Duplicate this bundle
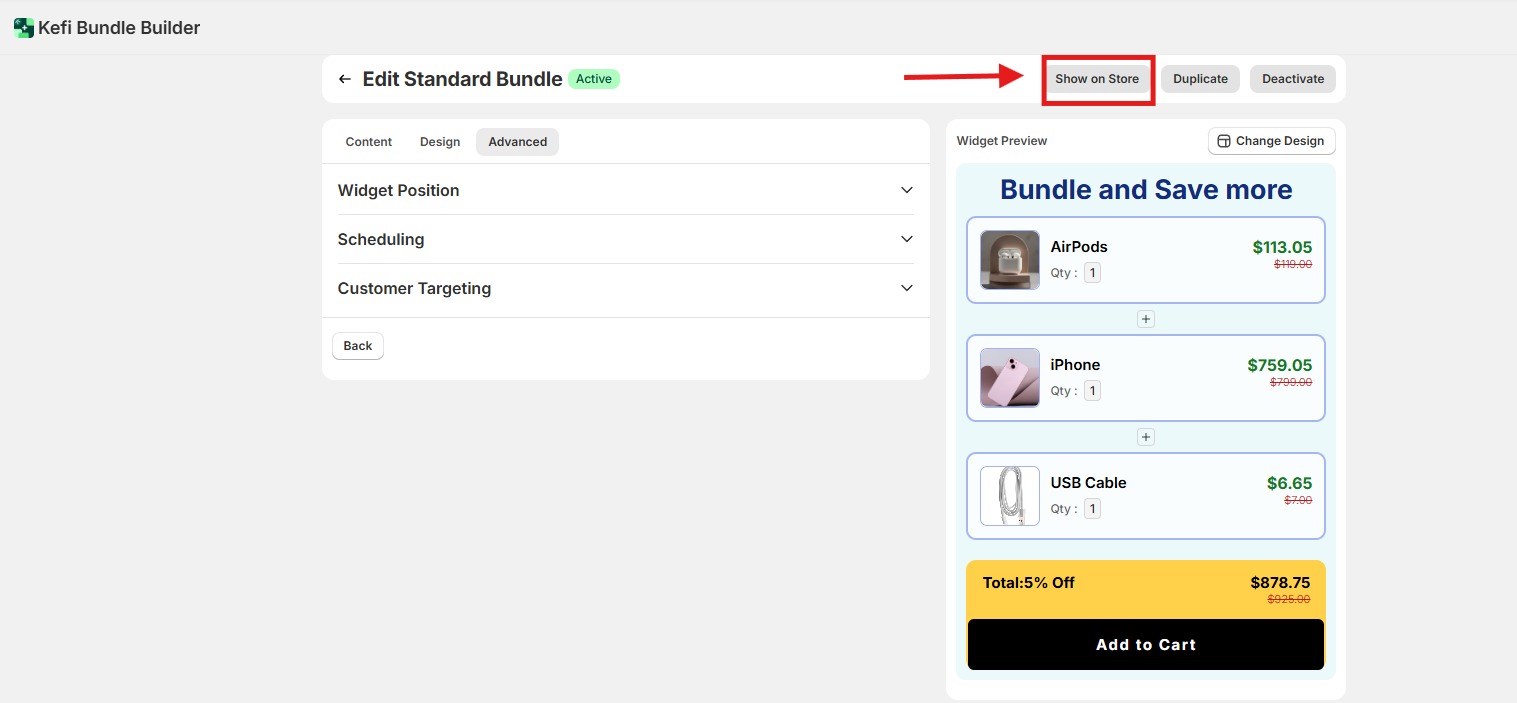 tap(1200, 79)
